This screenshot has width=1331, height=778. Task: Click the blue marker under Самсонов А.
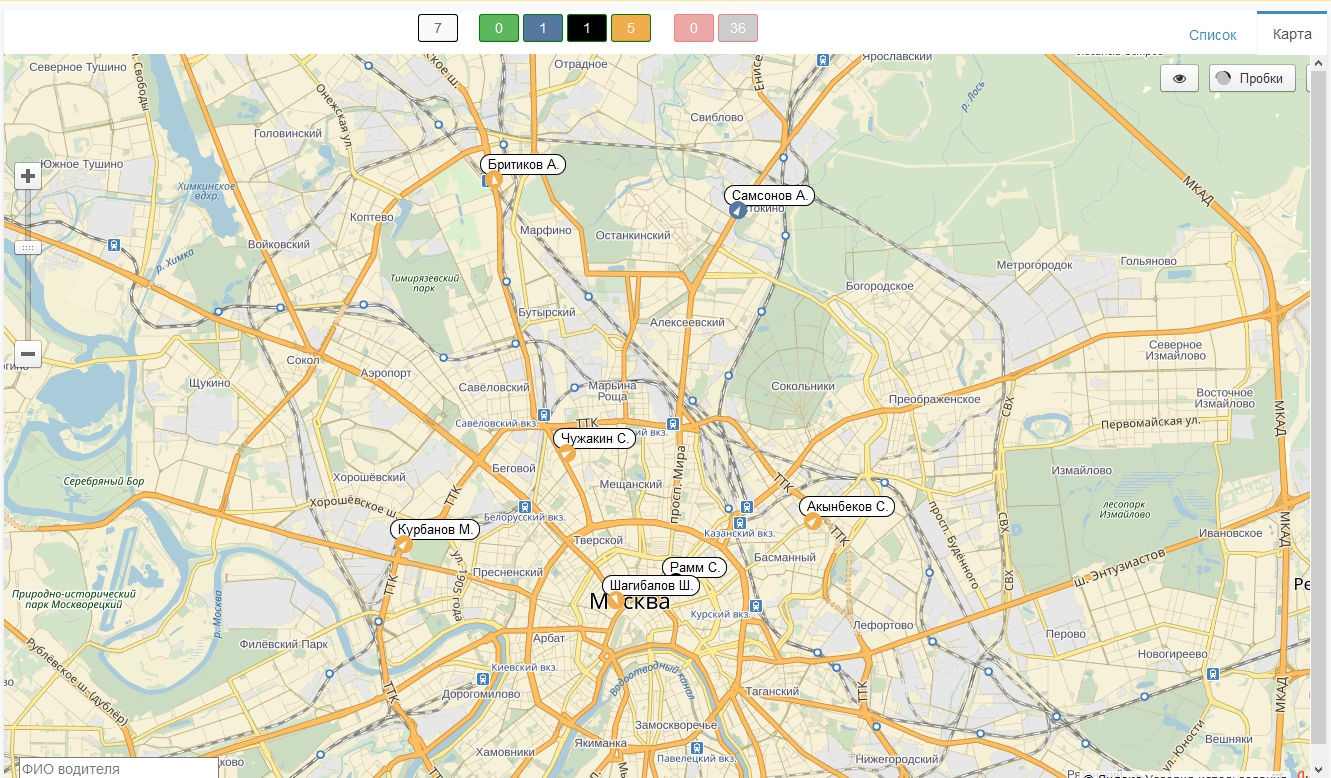tap(738, 210)
